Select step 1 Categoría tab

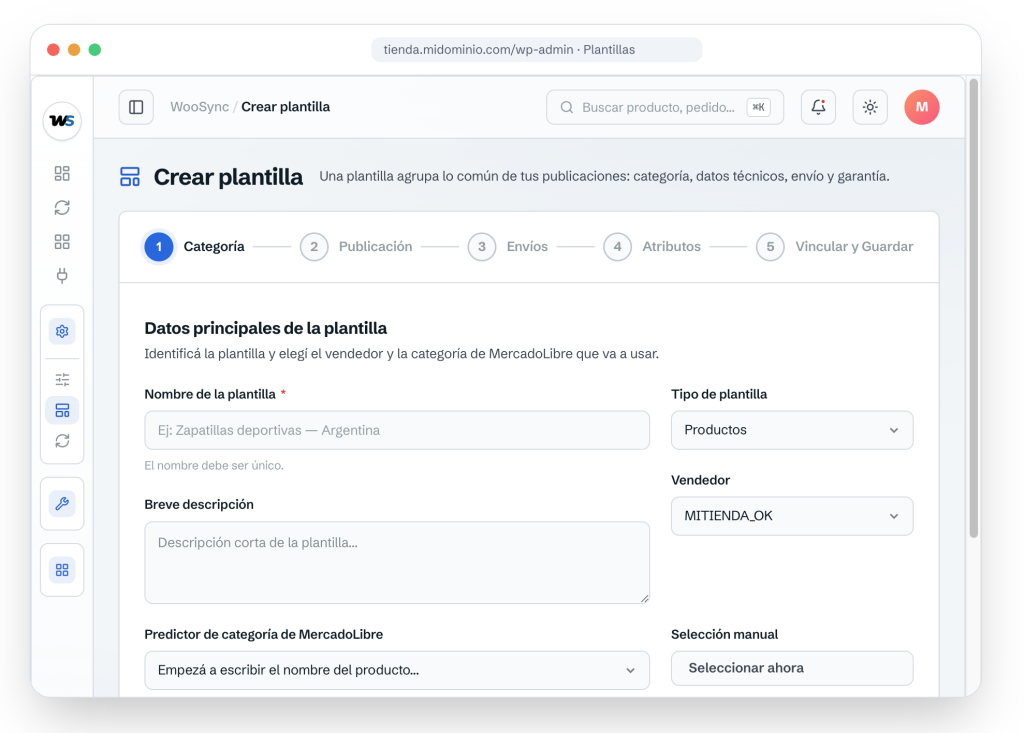click(195, 247)
